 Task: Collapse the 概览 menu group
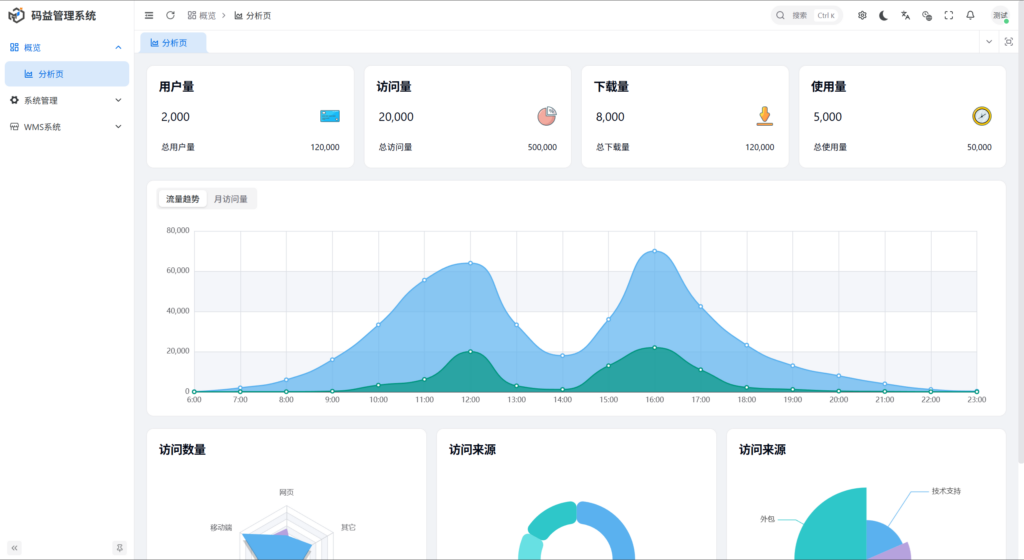coord(118,47)
